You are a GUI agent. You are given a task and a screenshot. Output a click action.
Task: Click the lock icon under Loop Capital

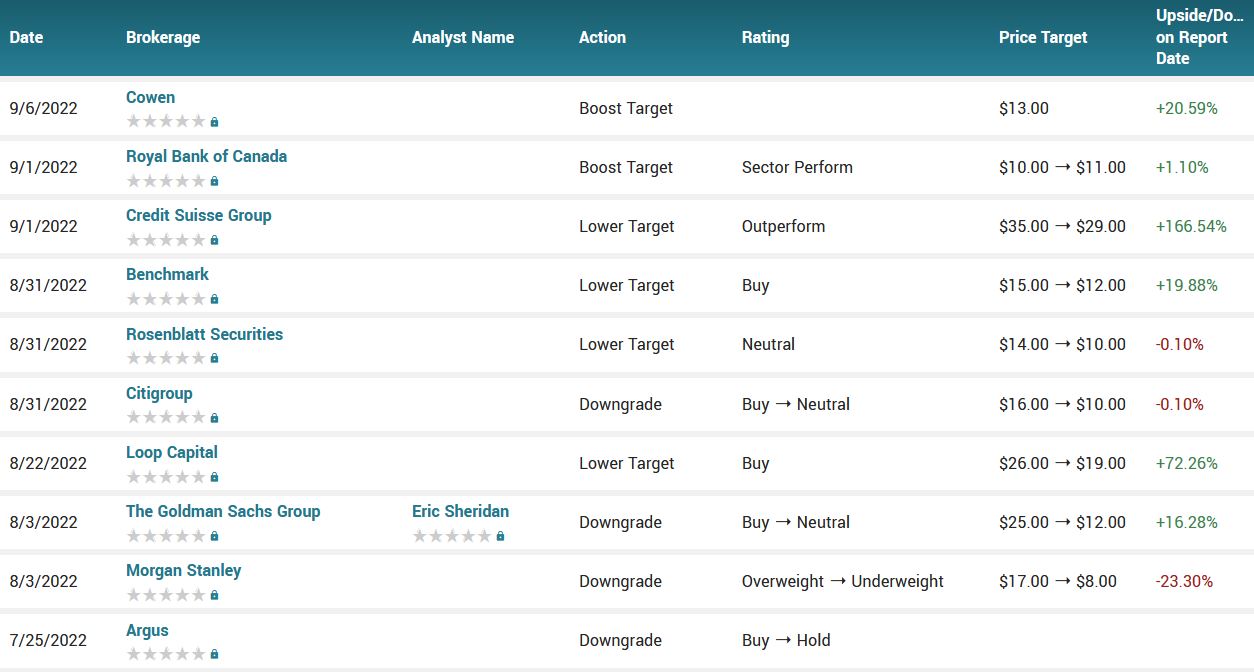tap(214, 477)
